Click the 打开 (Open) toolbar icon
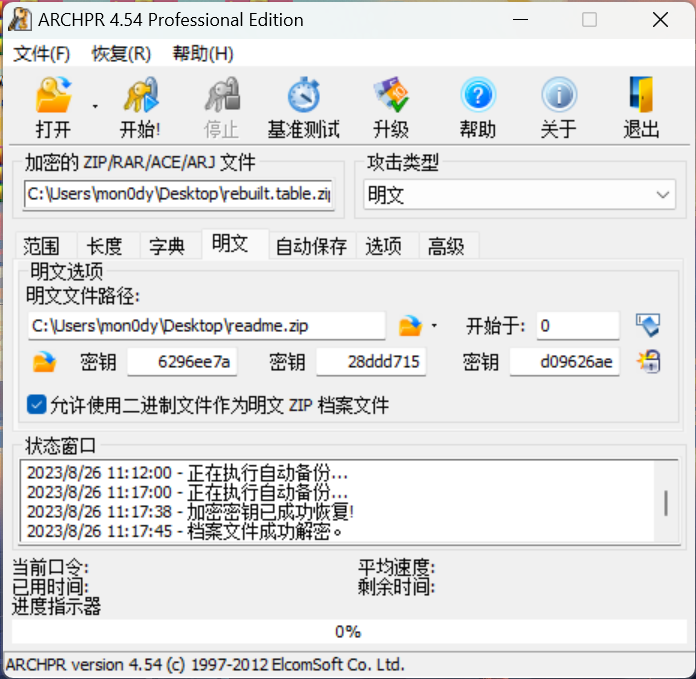Image resolution: width=696 pixels, height=679 pixels. tap(53, 95)
